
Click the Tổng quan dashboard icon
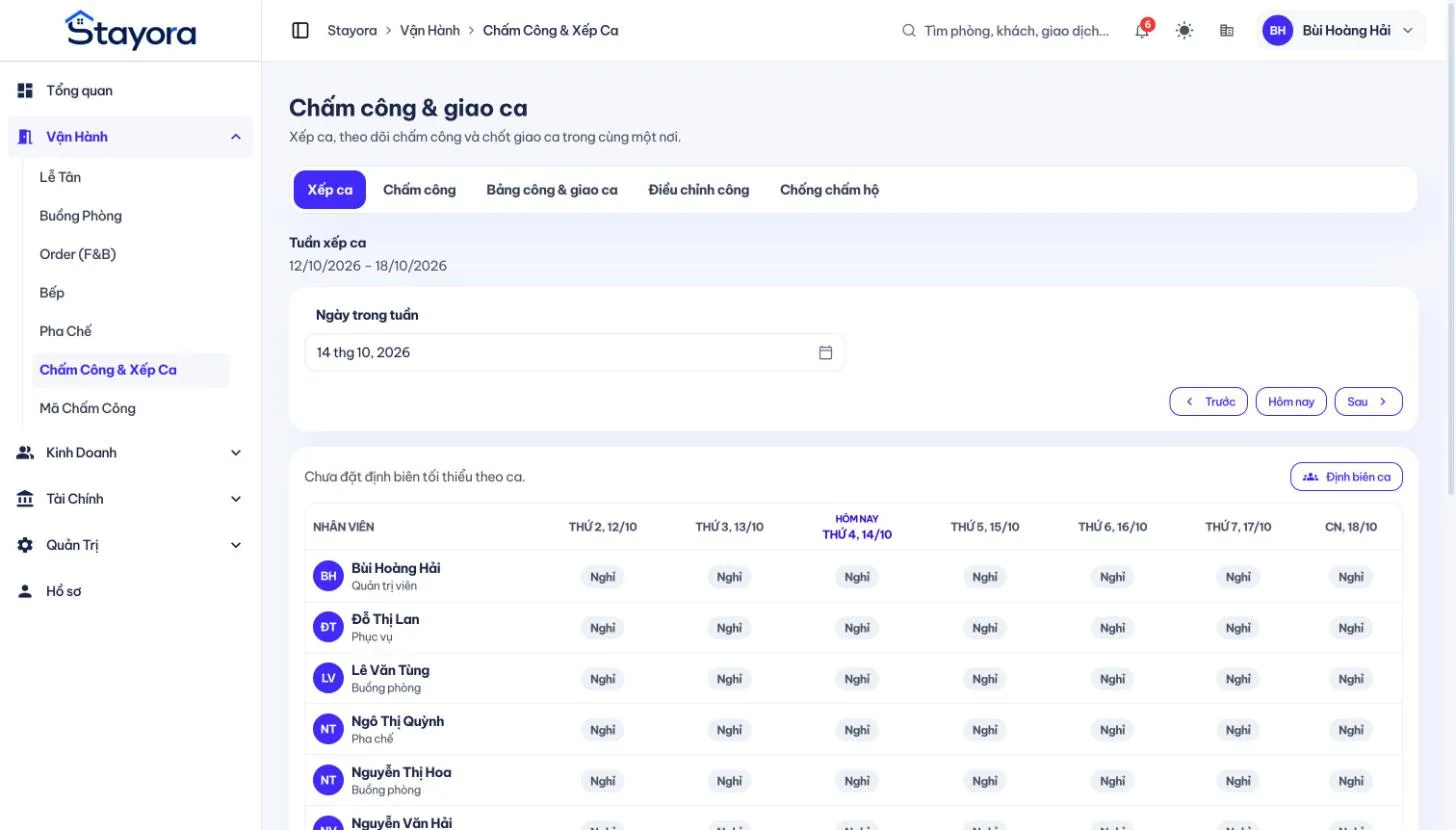(x=25, y=91)
